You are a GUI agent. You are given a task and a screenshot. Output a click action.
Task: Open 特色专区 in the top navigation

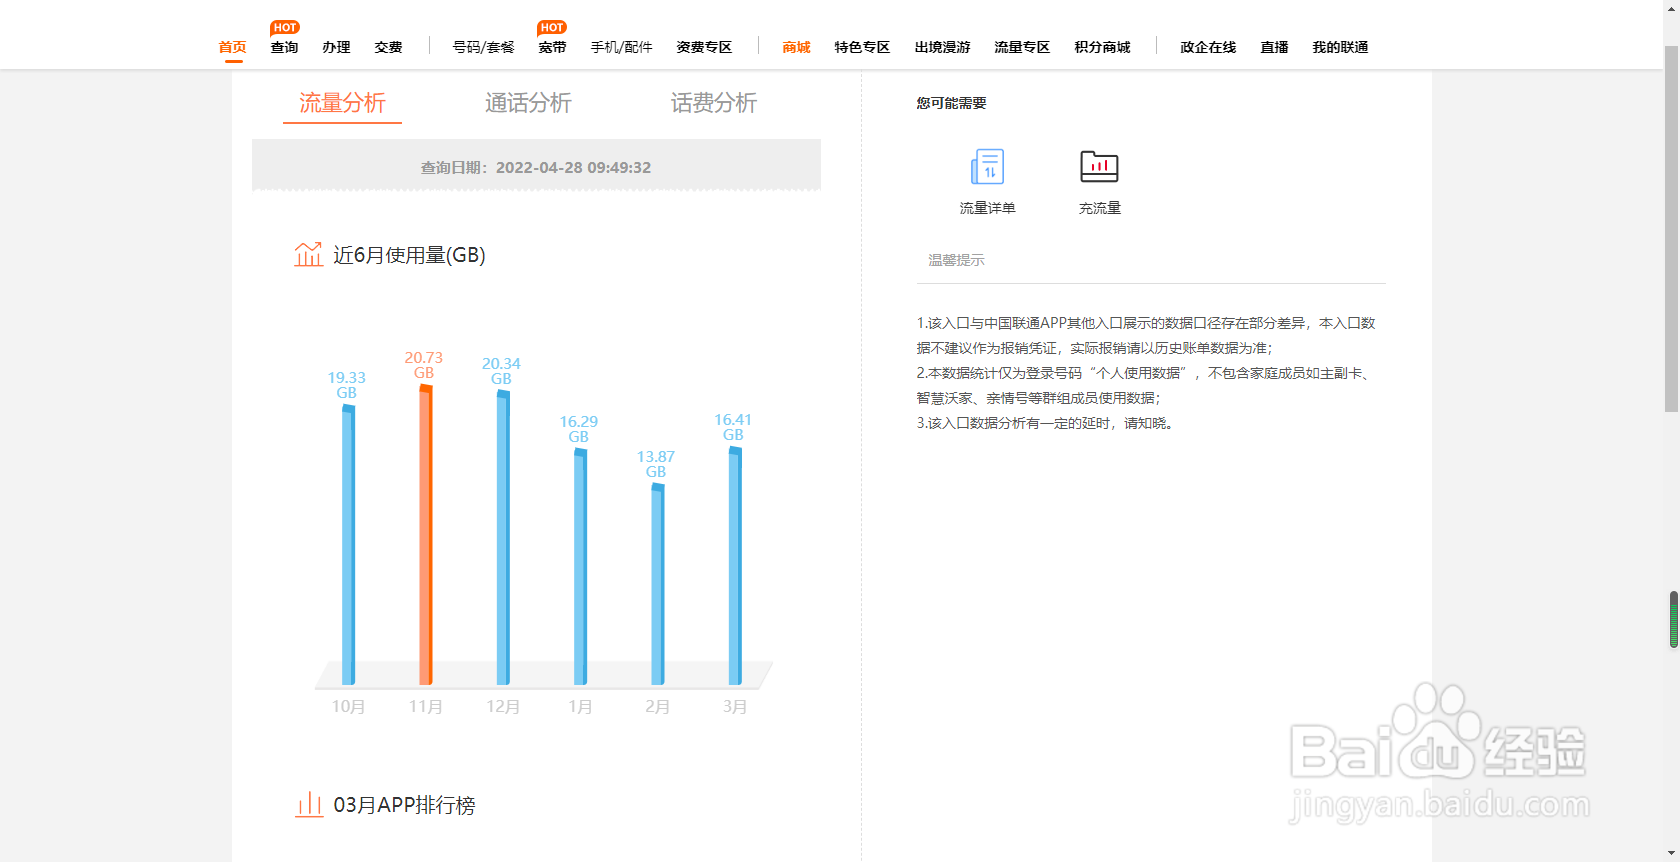[862, 47]
